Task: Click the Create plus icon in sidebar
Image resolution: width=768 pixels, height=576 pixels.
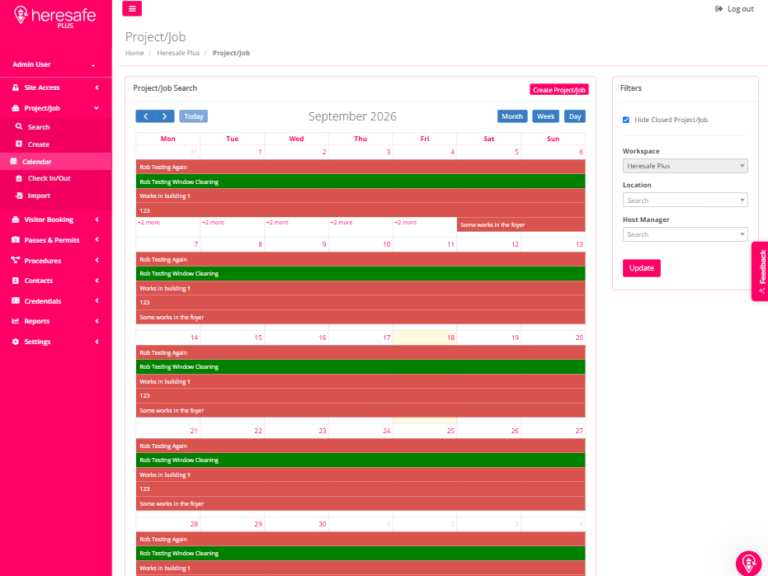Action: [x=19, y=144]
